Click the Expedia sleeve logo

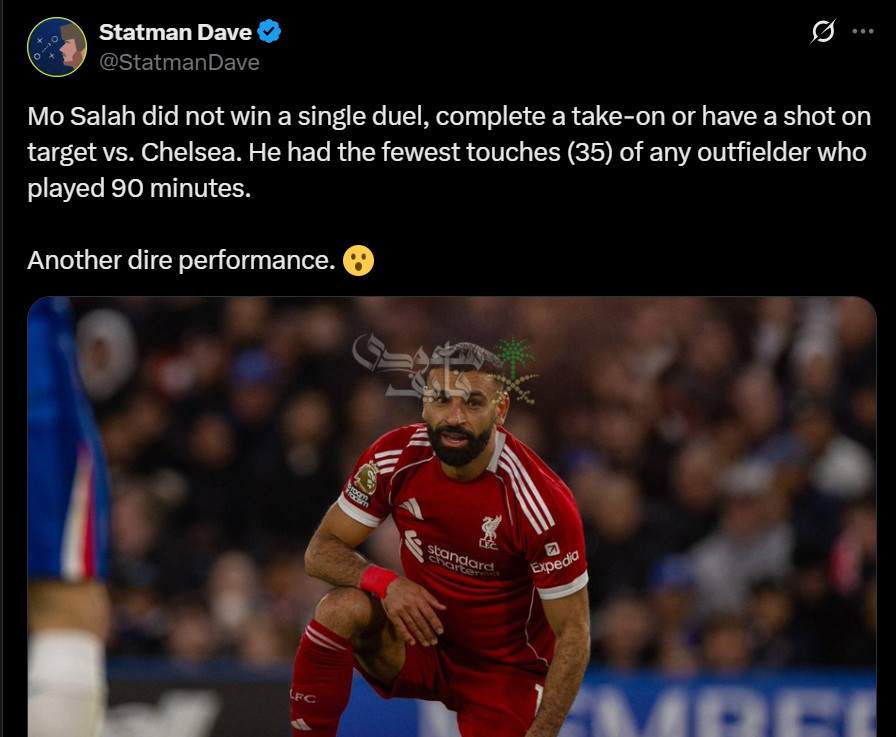(554, 558)
